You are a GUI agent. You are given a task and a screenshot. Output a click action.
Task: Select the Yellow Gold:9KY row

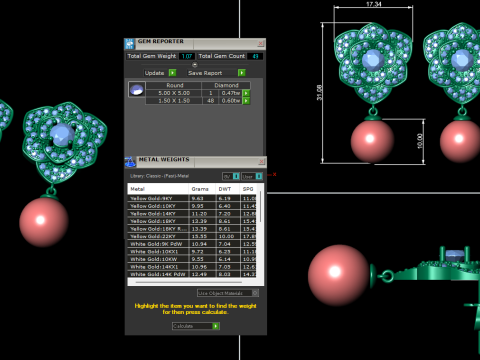point(192,198)
